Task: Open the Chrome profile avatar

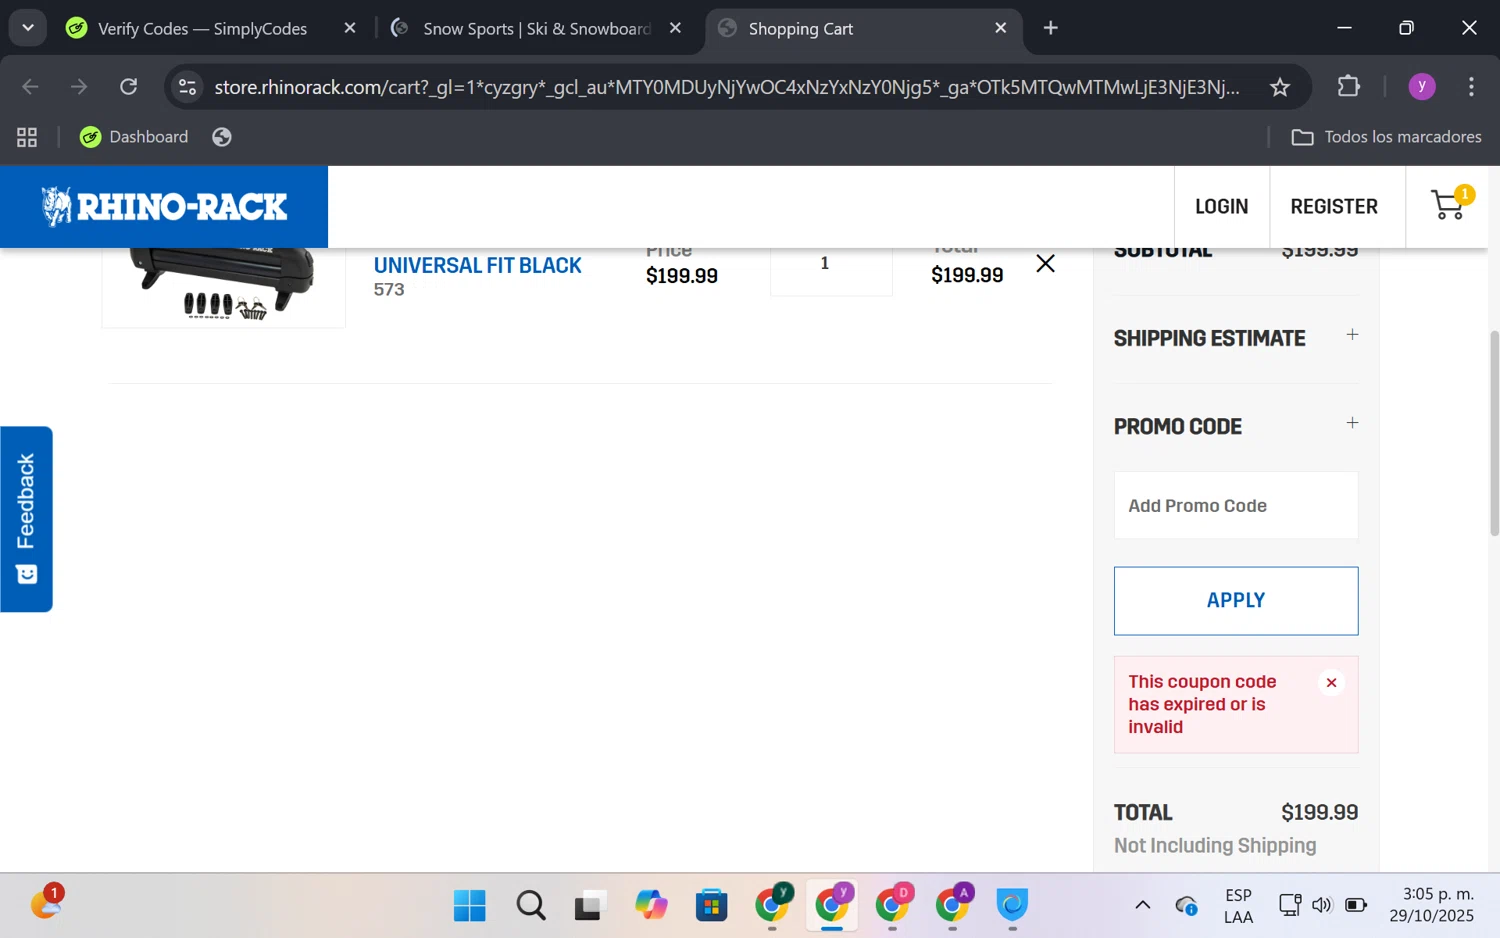Action: point(1422,87)
